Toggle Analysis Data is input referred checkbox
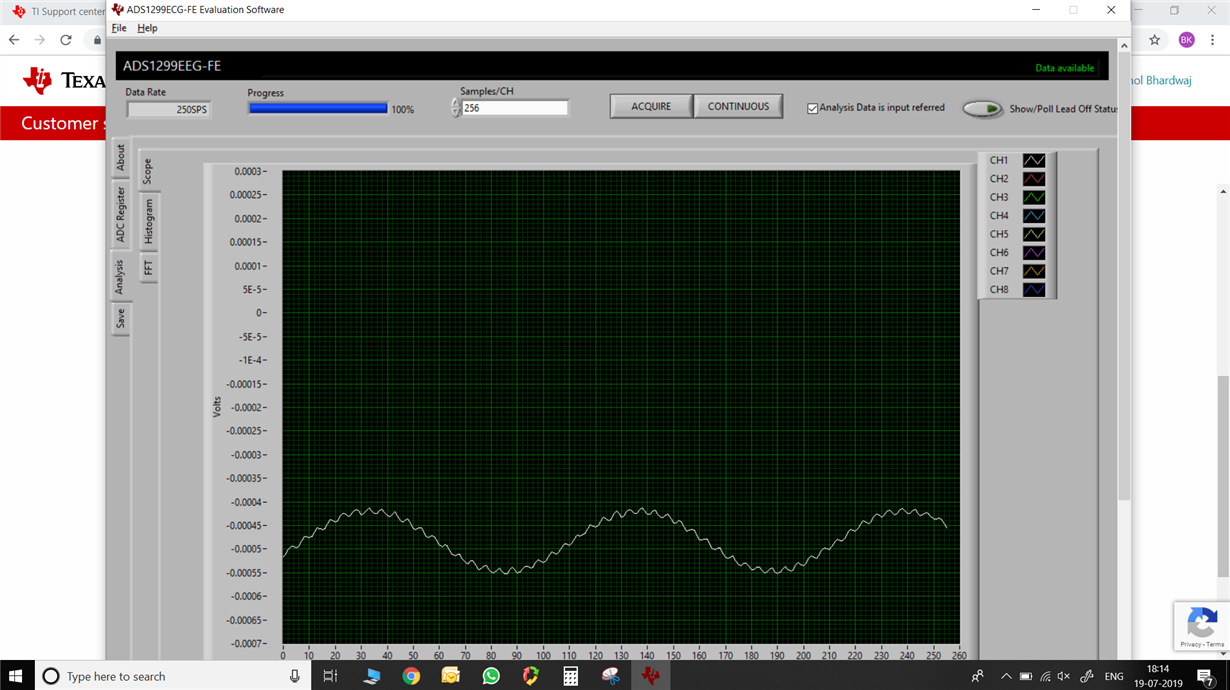The image size is (1230, 690). tap(812, 108)
